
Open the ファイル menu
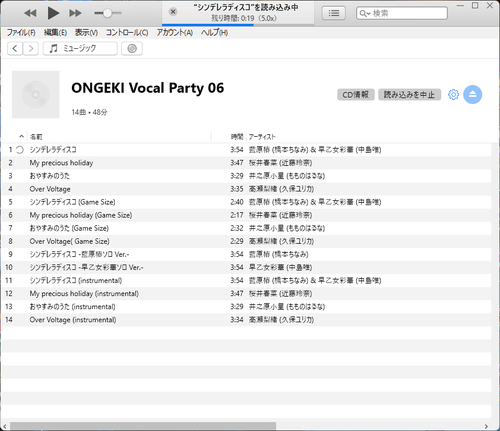tap(21, 33)
